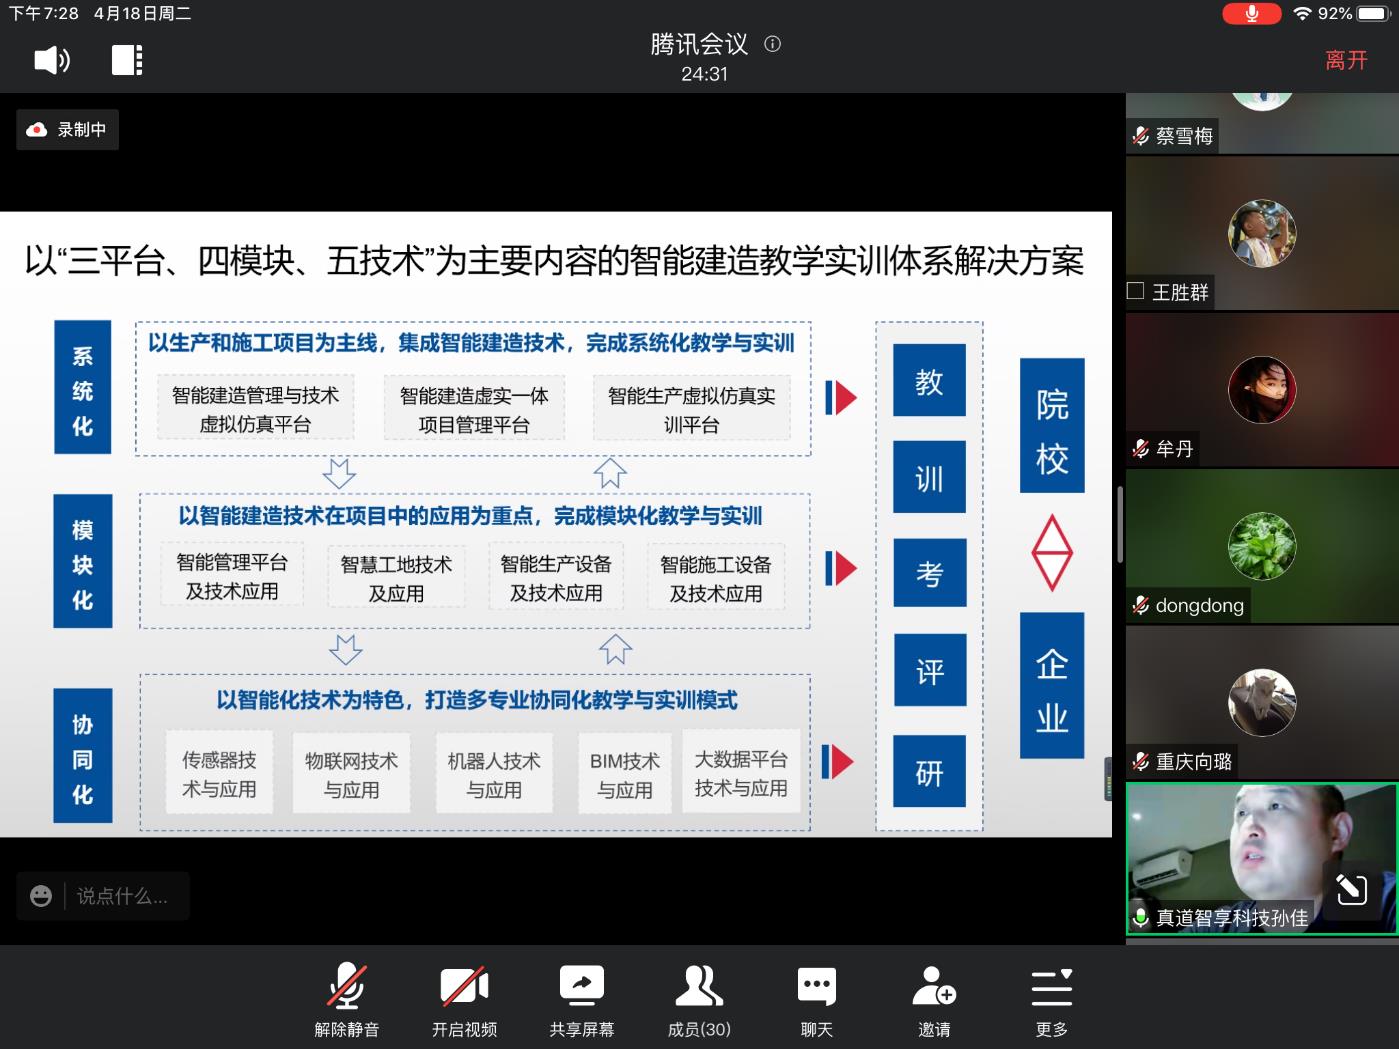This screenshot has height=1049, width=1399.
Task: Type in the 说点什么 message field
Action: tap(123, 896)
